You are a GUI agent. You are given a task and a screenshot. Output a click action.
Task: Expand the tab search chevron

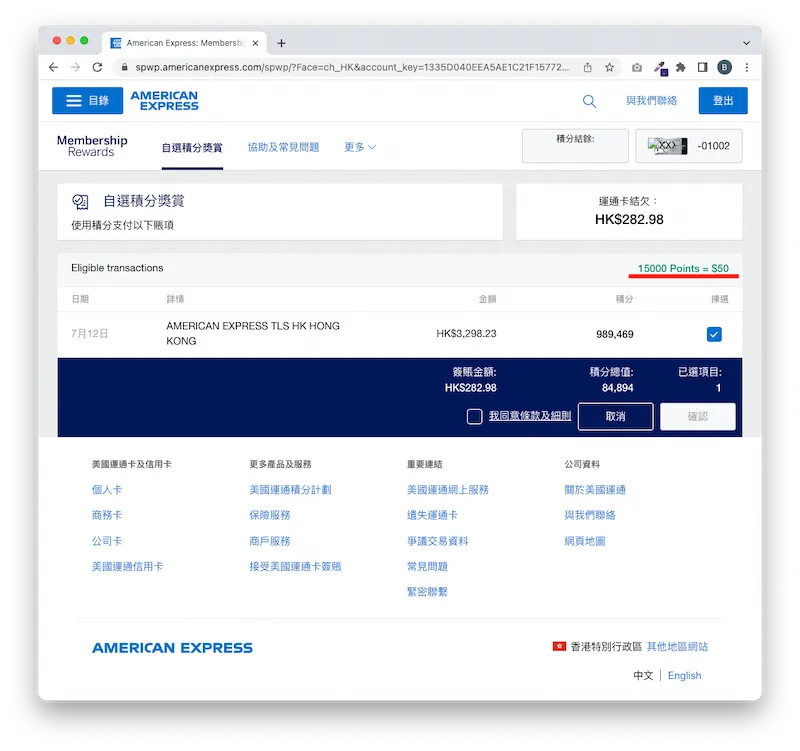[x=746, y=43]
